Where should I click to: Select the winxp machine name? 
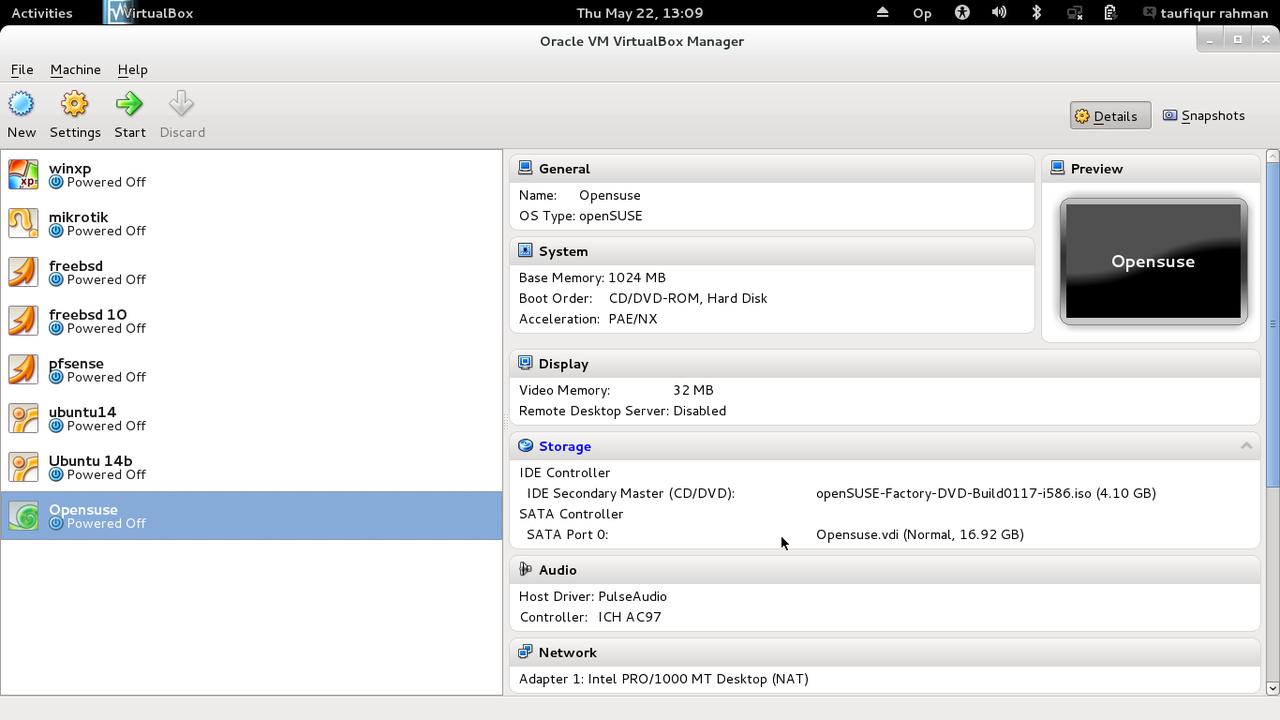click(x=70, y=168)
